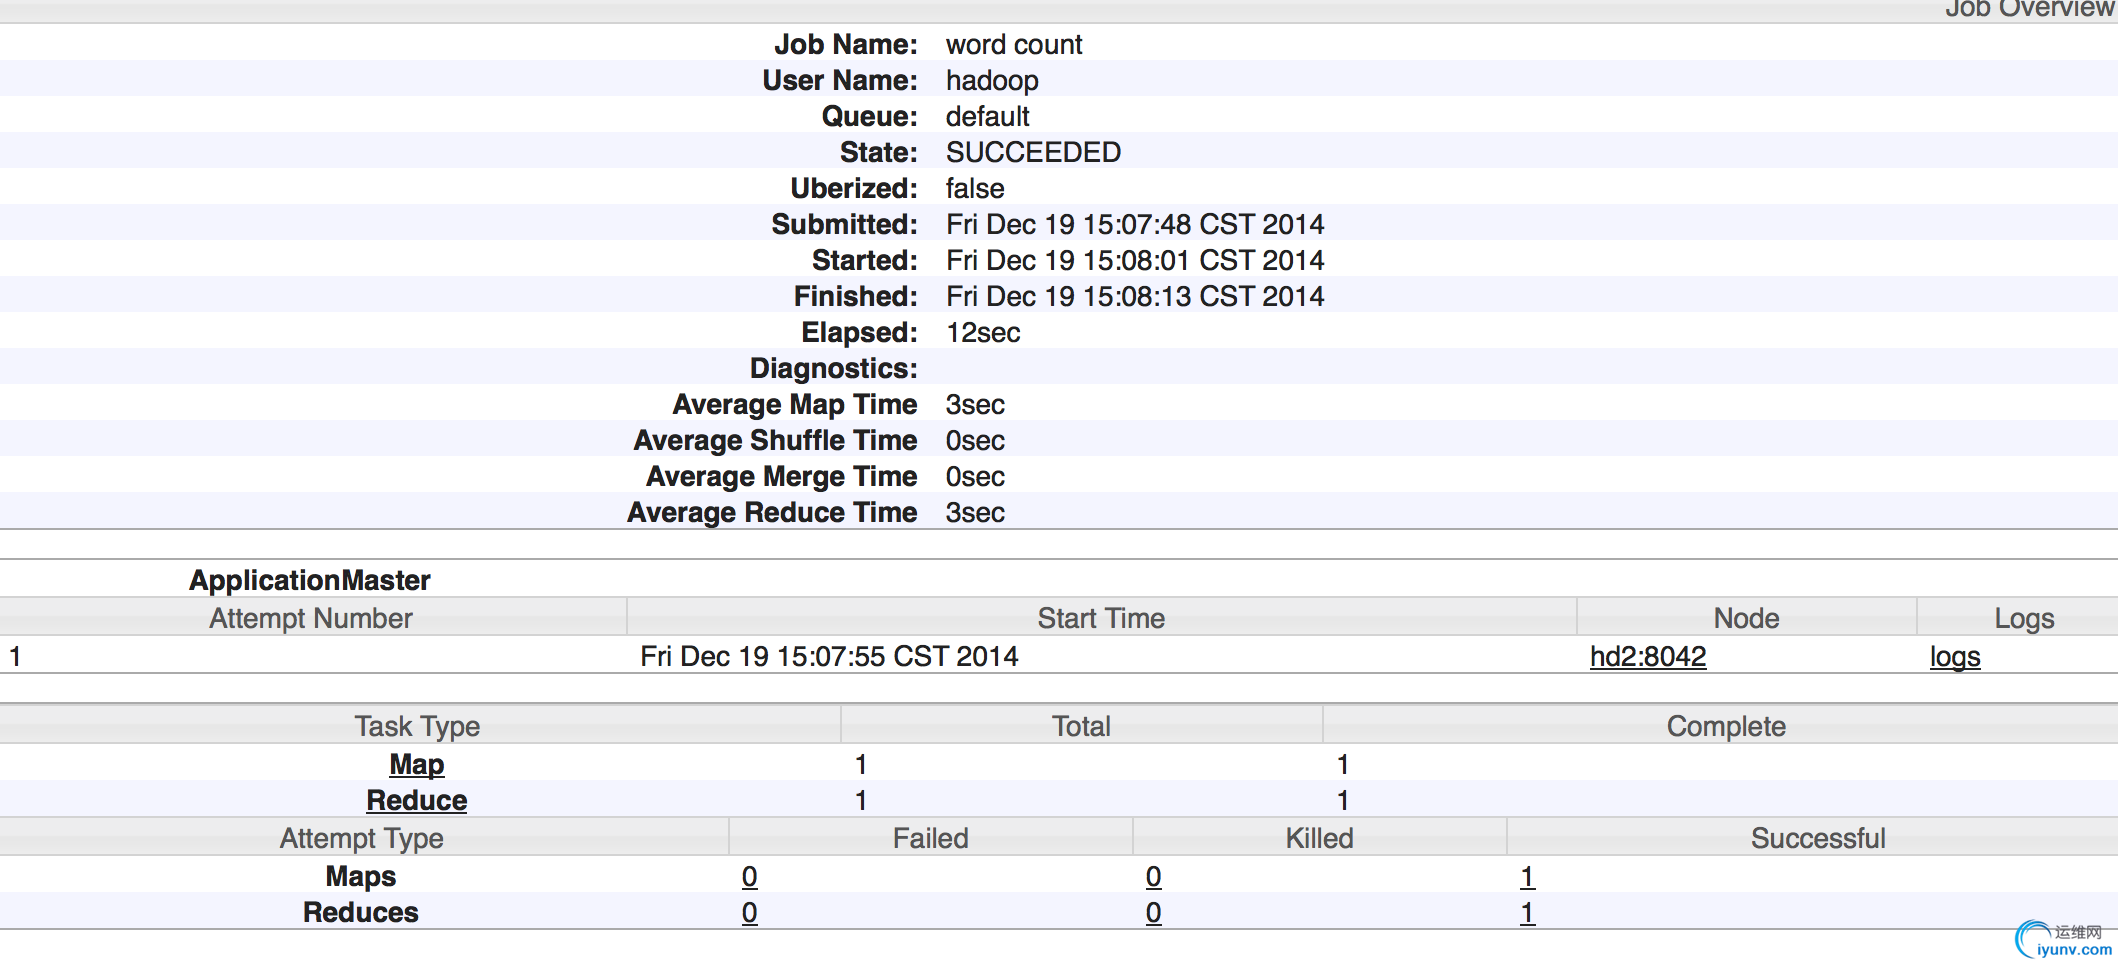Click the Start Time column header
2118x966 pixels.
[1101, 618]
